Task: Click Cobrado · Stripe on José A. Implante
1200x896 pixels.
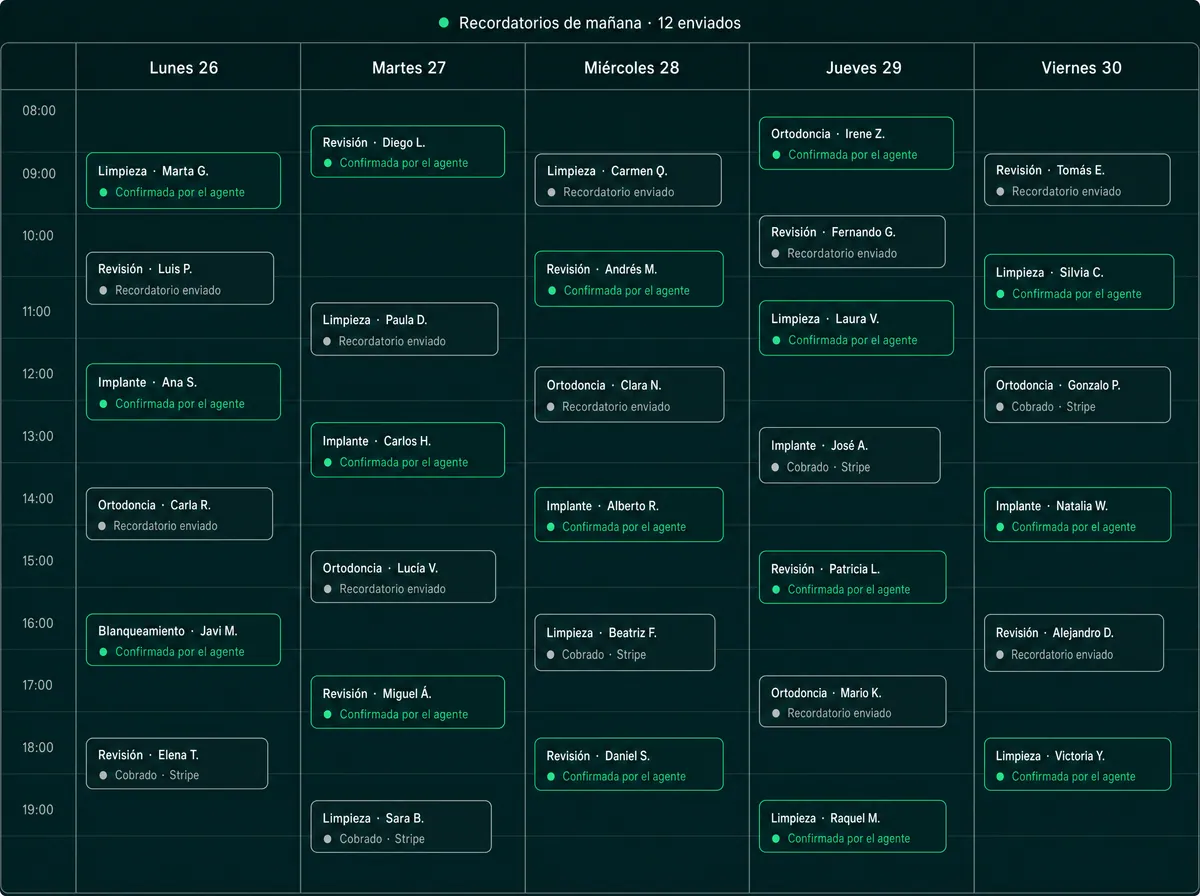Action: coord(829,467)
